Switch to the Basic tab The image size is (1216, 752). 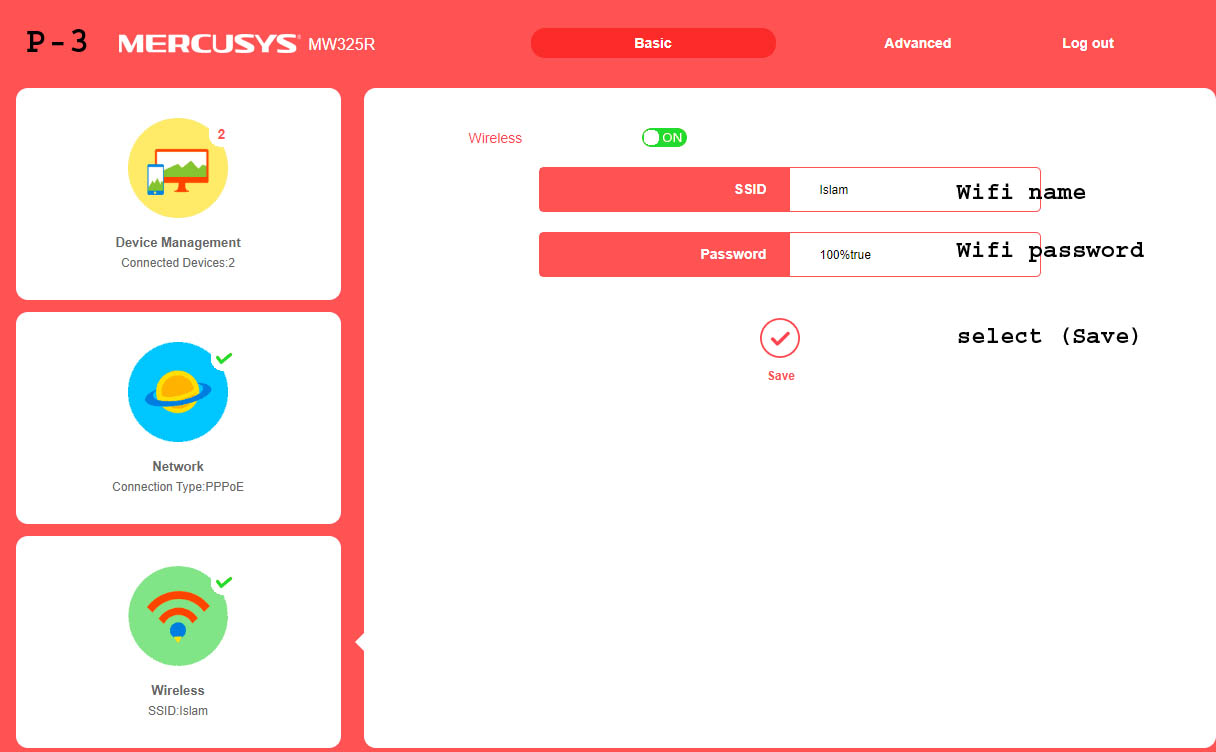point(653,43)
